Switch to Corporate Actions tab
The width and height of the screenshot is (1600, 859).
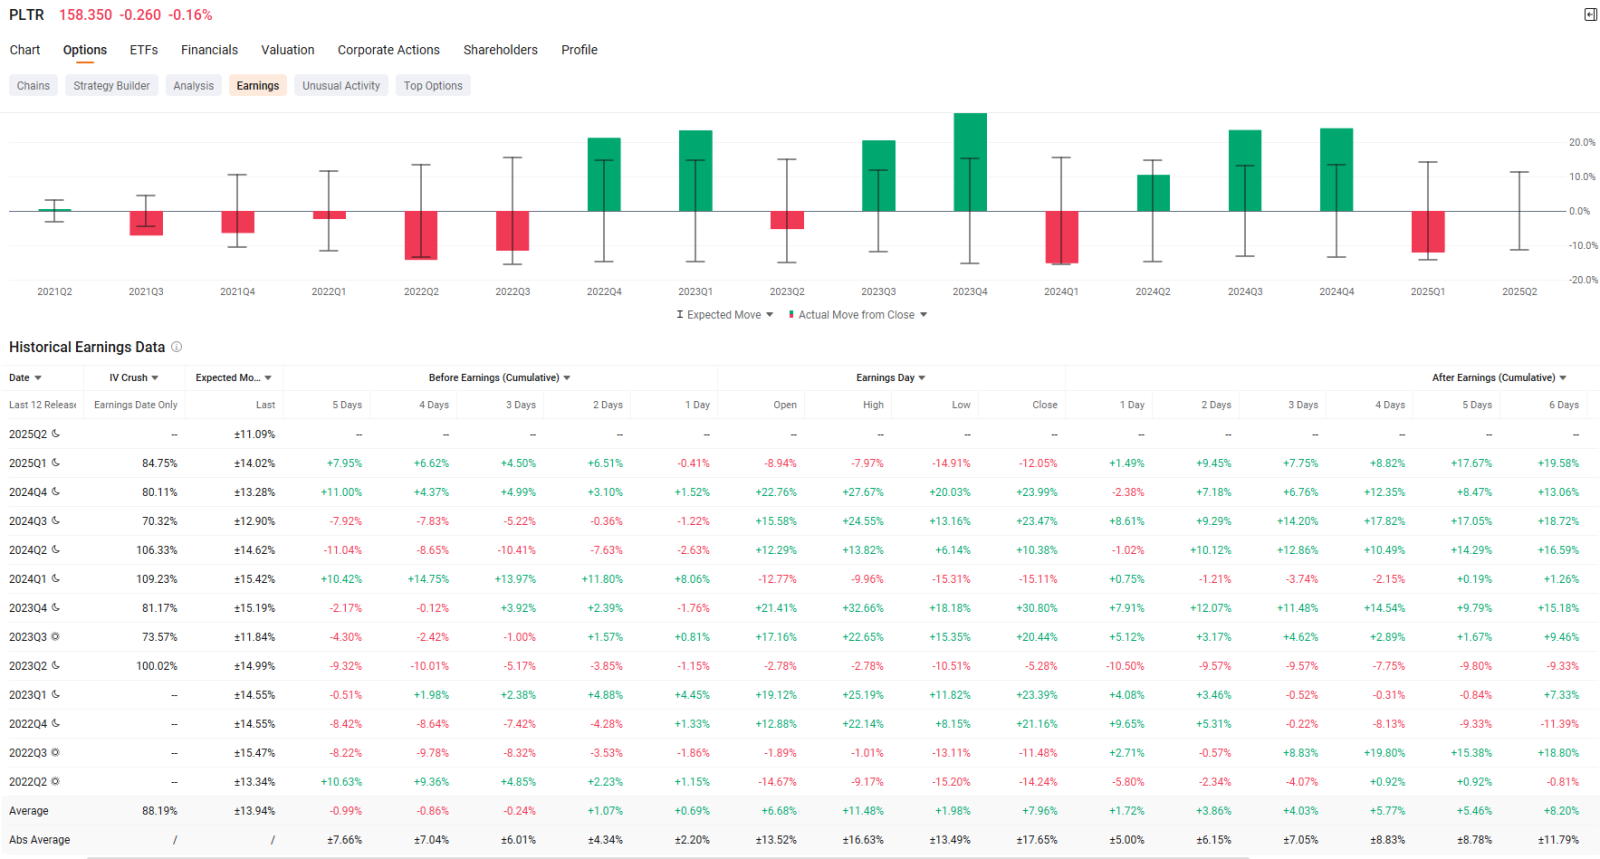[389, 50]
